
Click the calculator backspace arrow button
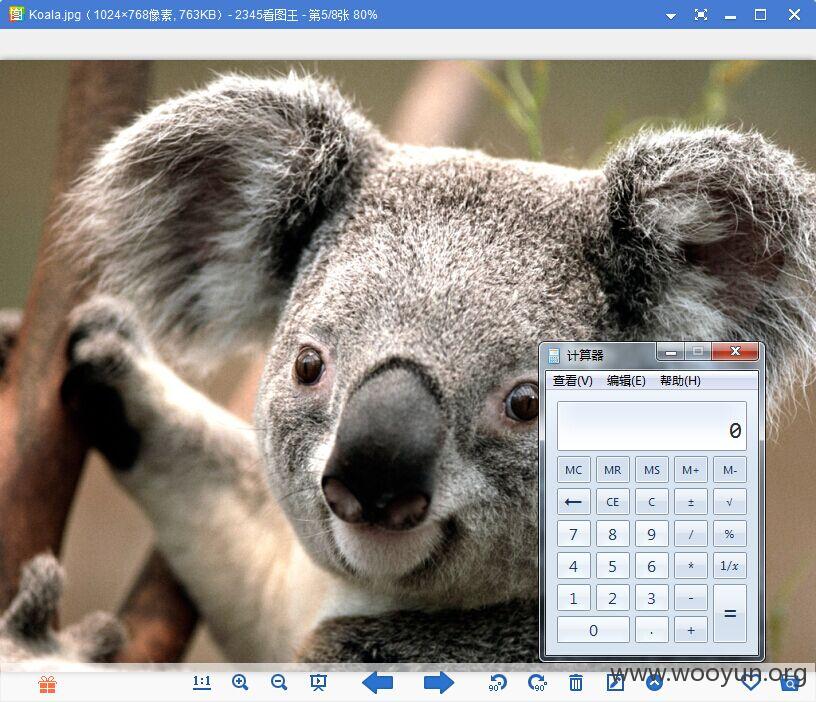pyautogui.click(x=573, y=502)
